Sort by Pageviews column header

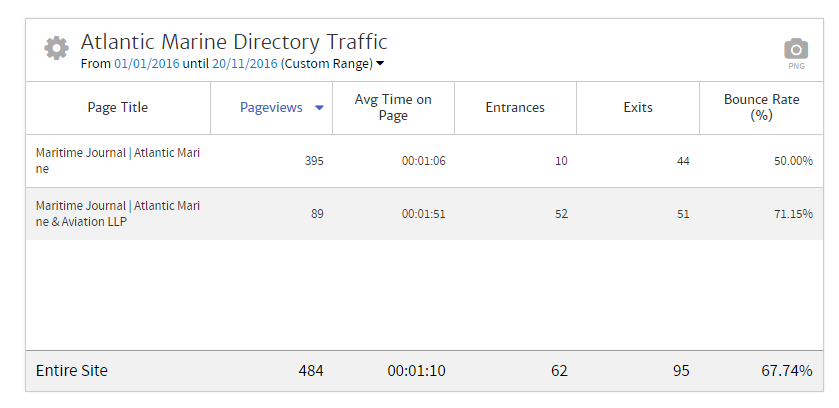click(271, 107)
